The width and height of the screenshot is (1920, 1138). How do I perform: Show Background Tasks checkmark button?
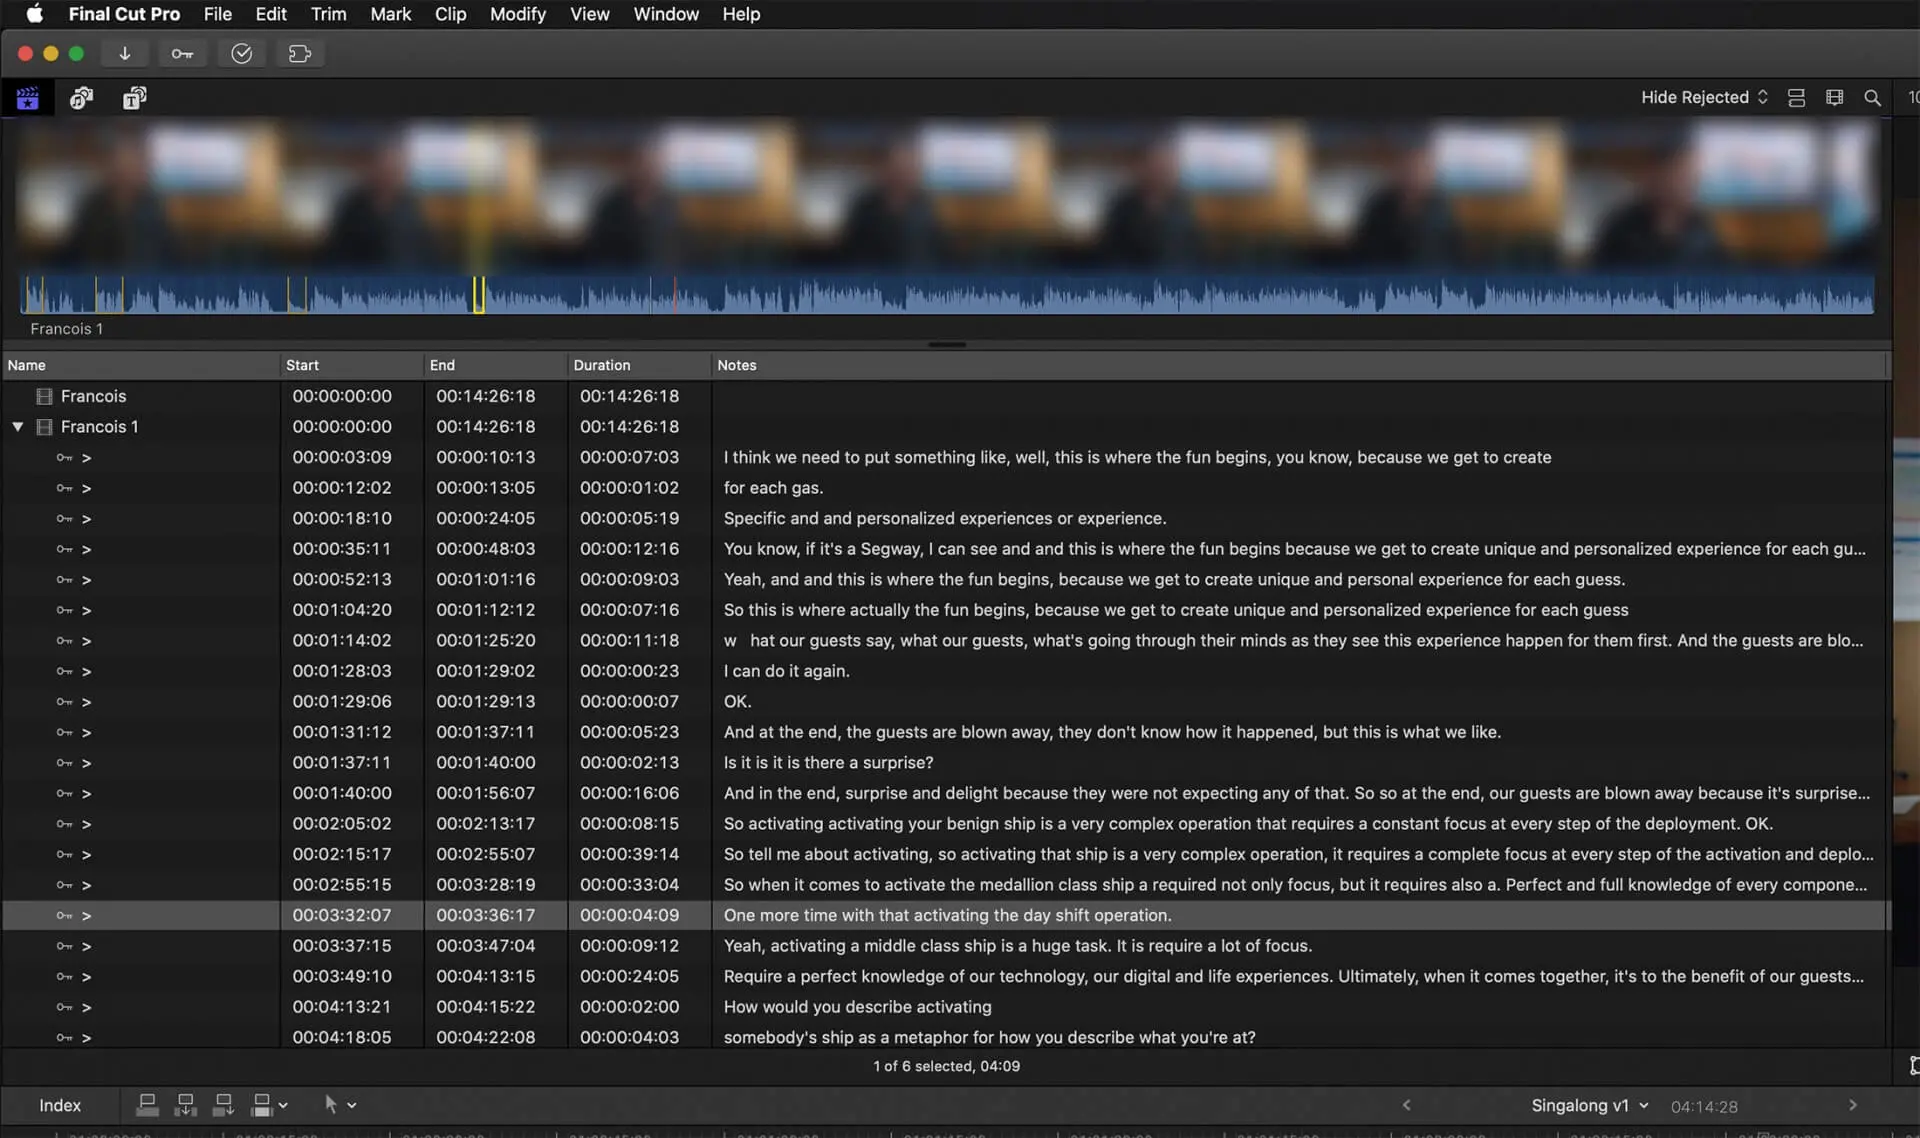pos(241,54)
